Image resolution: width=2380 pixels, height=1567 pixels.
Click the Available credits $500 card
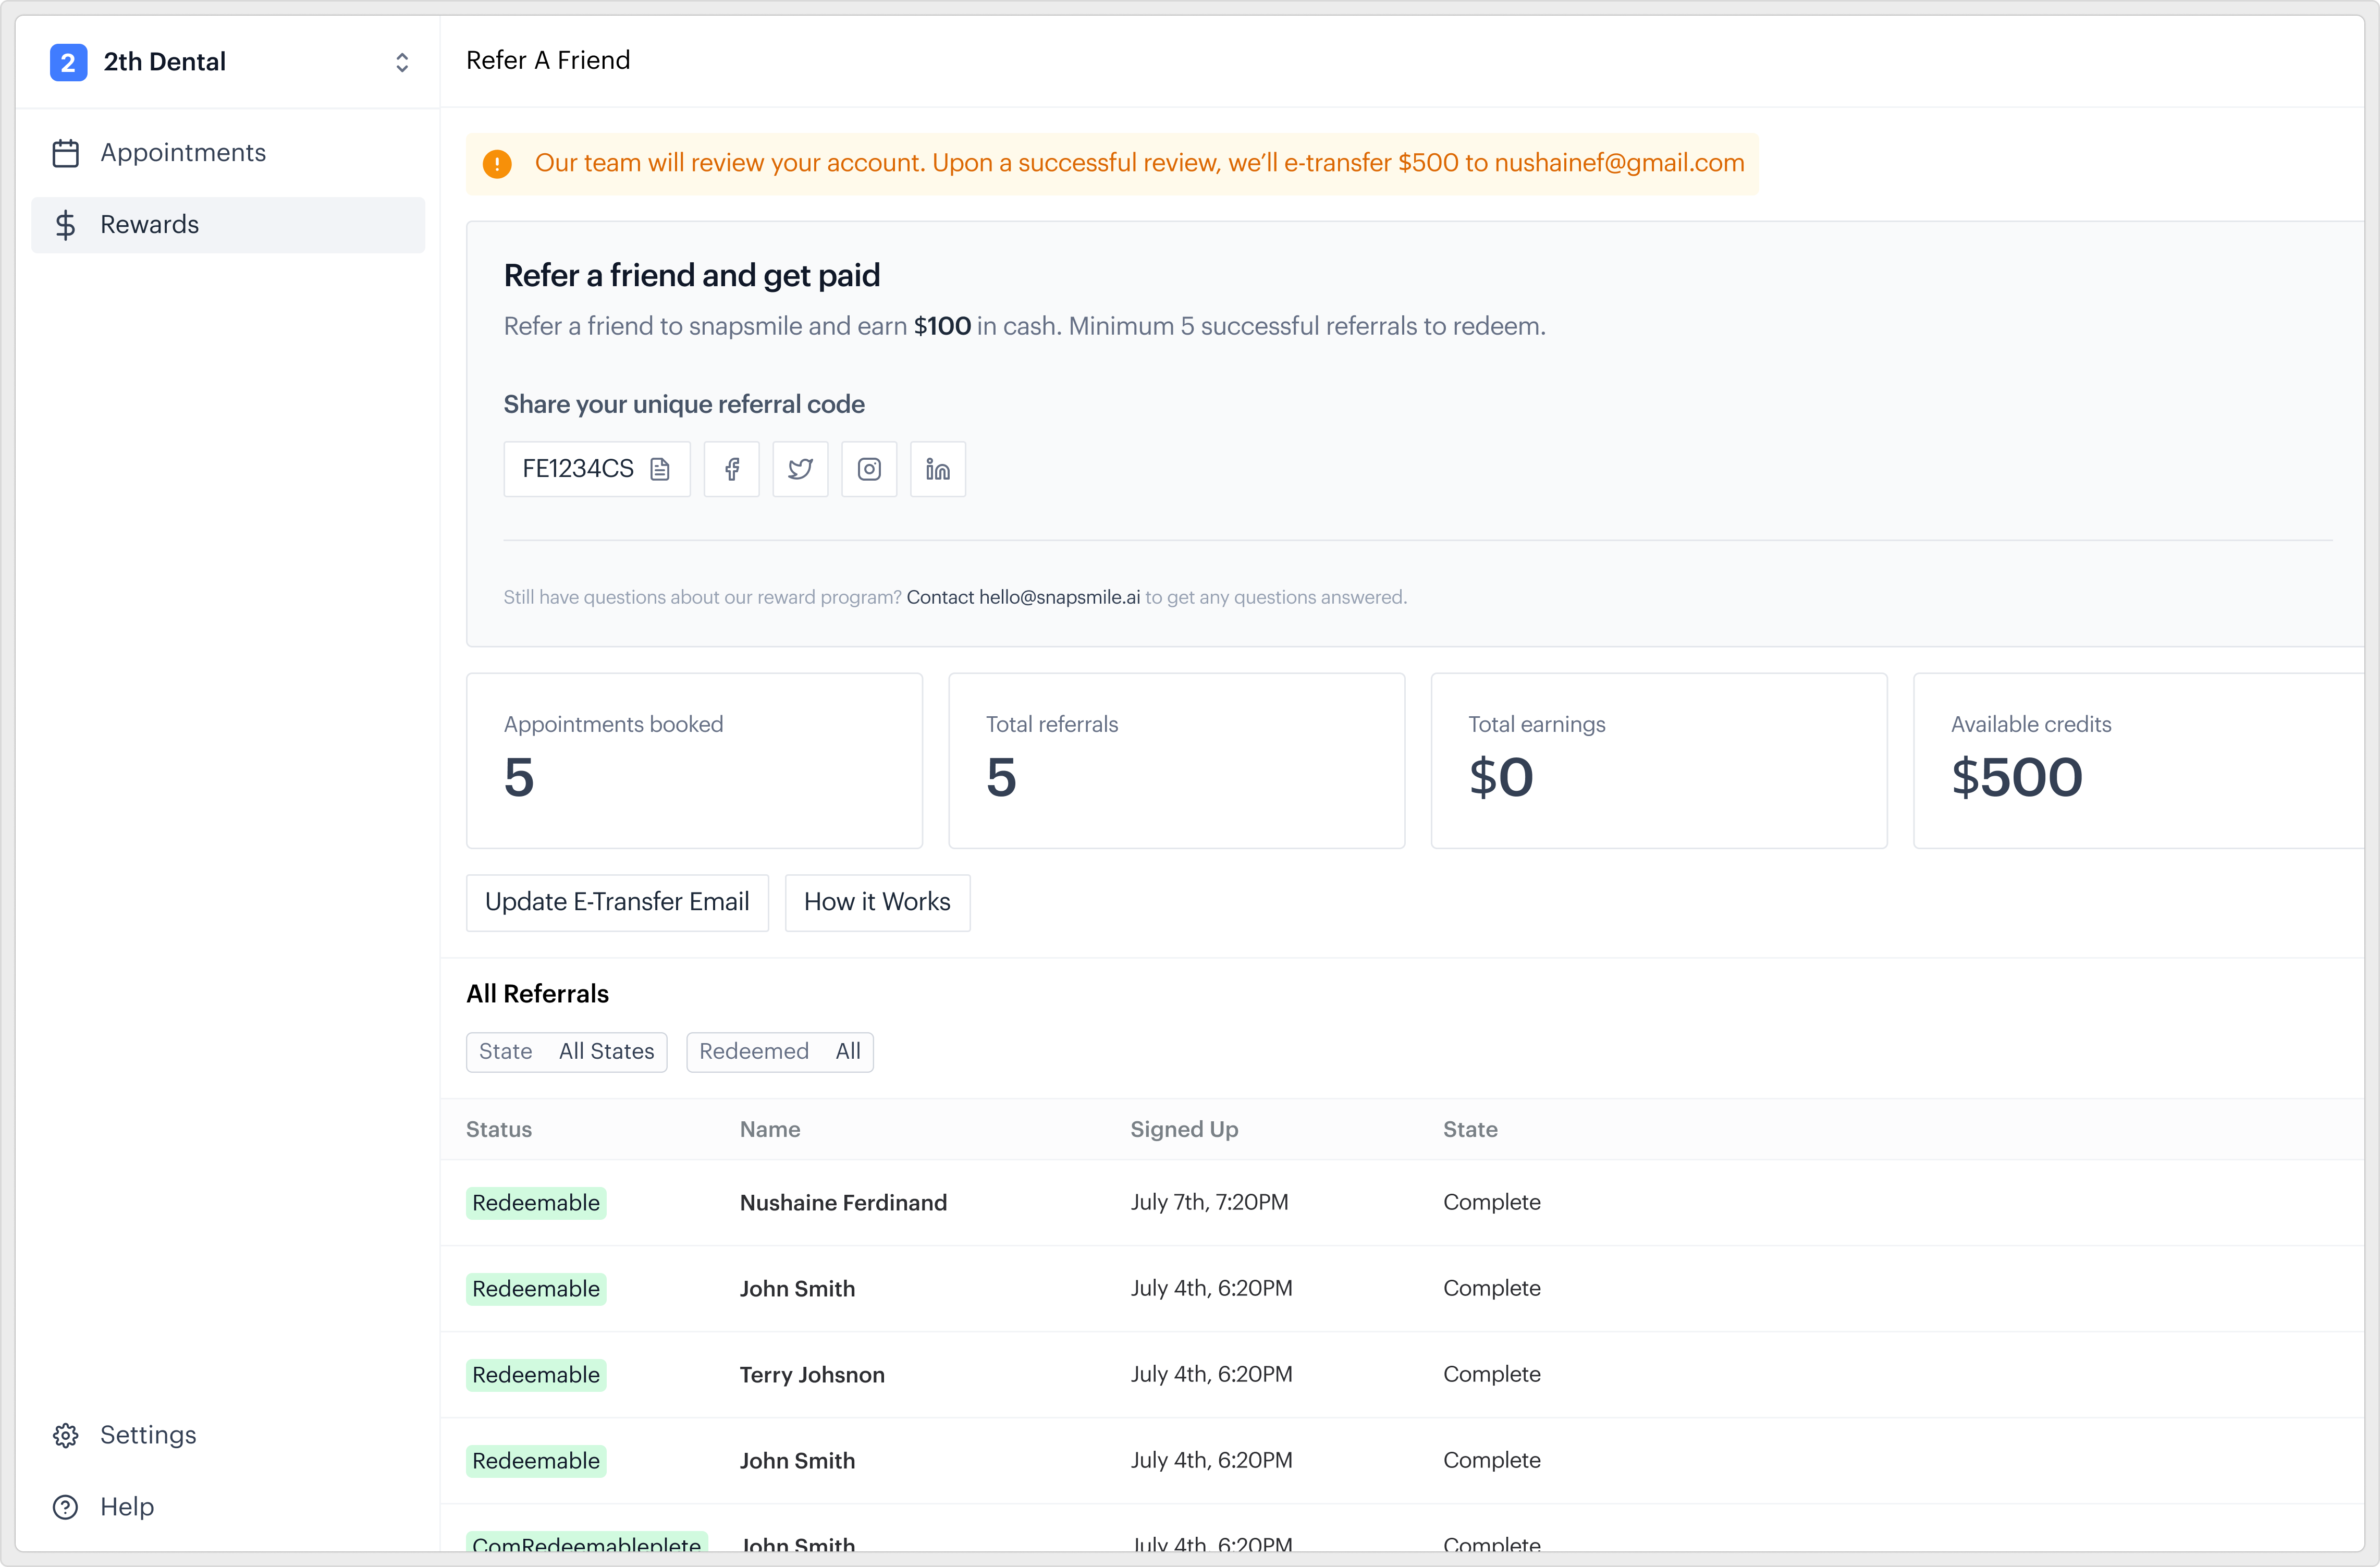click(2139, 761)
